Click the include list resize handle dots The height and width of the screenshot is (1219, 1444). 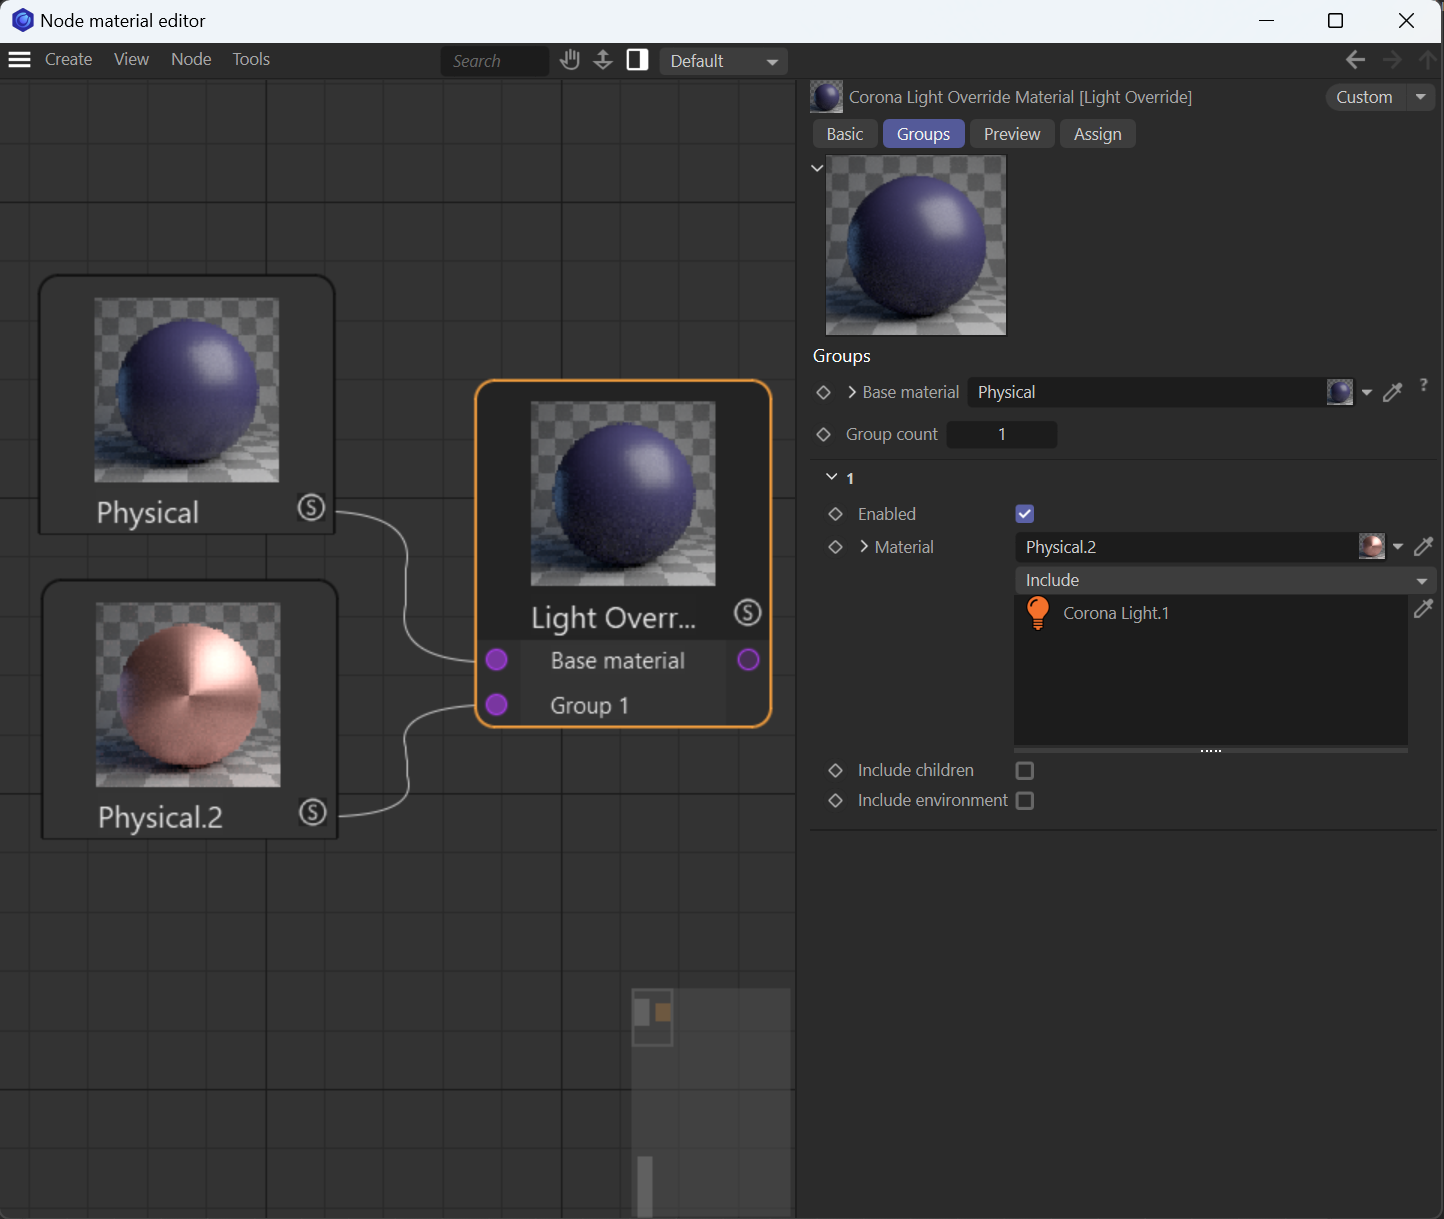[1211, 750]
